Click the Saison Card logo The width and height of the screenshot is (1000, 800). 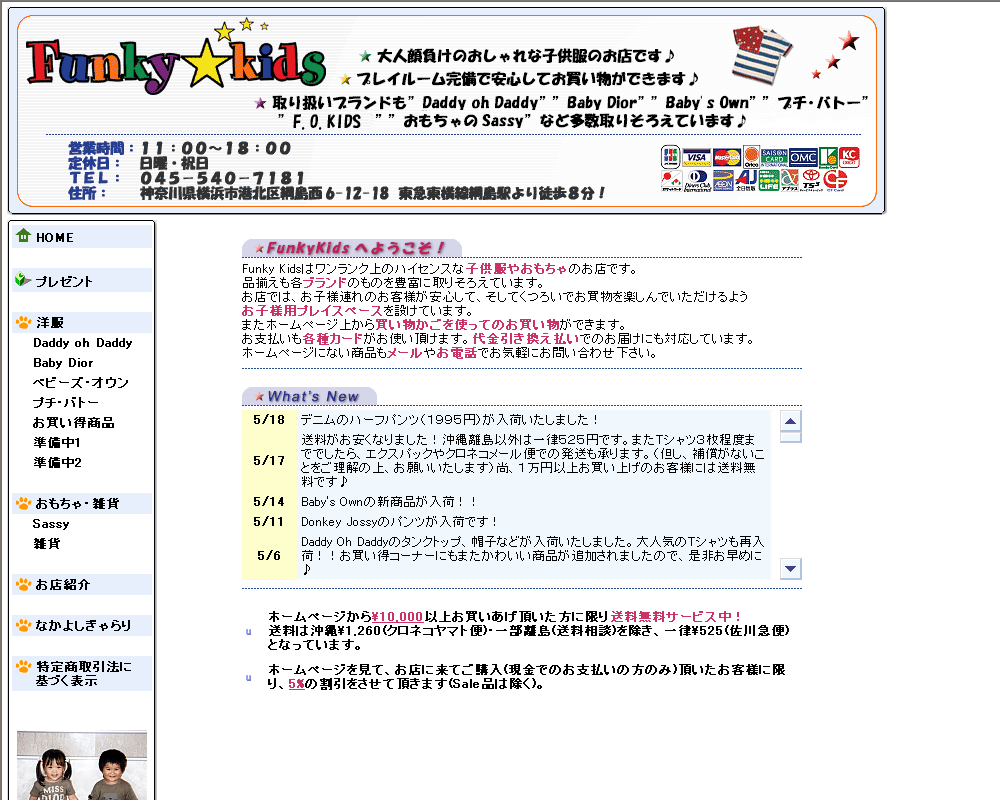point(774,158)
